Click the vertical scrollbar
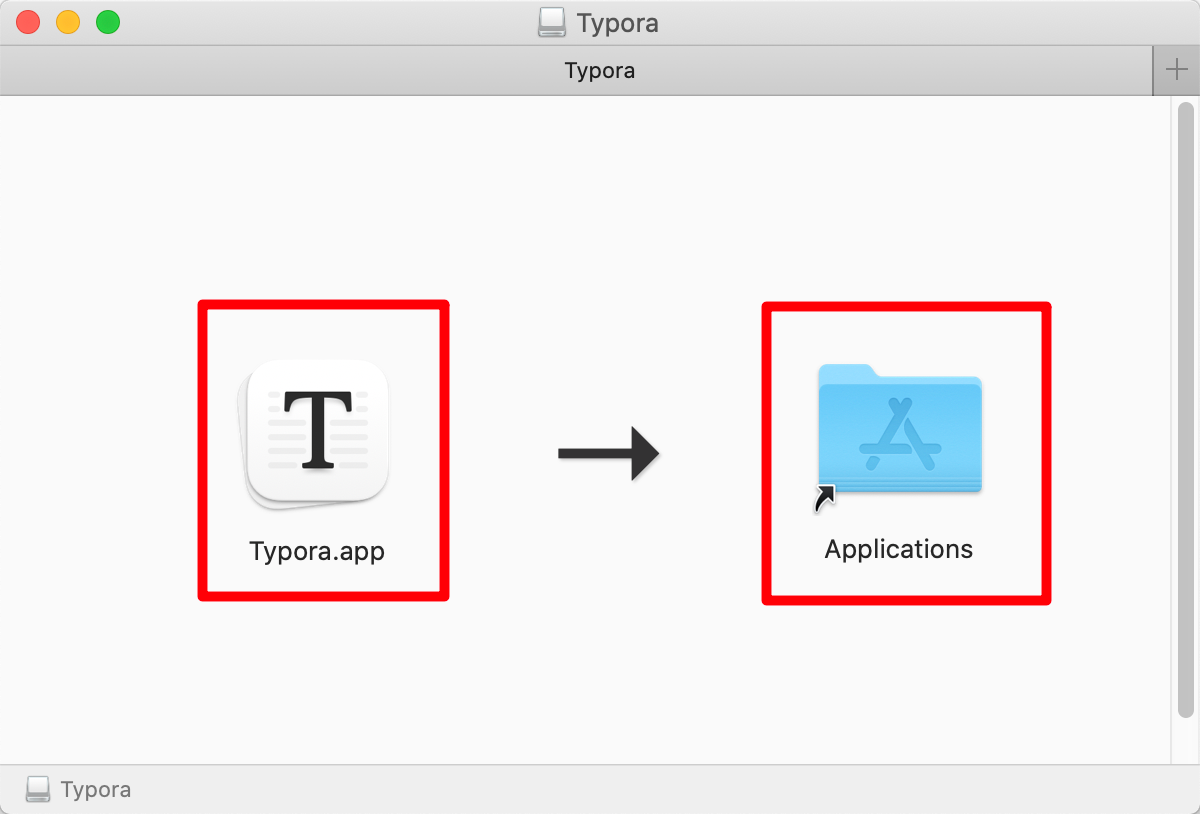 (1185, 410)
